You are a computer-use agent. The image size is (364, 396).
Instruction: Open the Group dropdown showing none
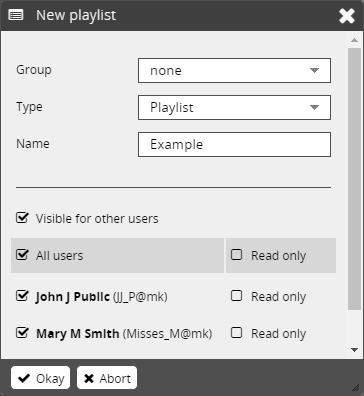[x=234, y=70]
